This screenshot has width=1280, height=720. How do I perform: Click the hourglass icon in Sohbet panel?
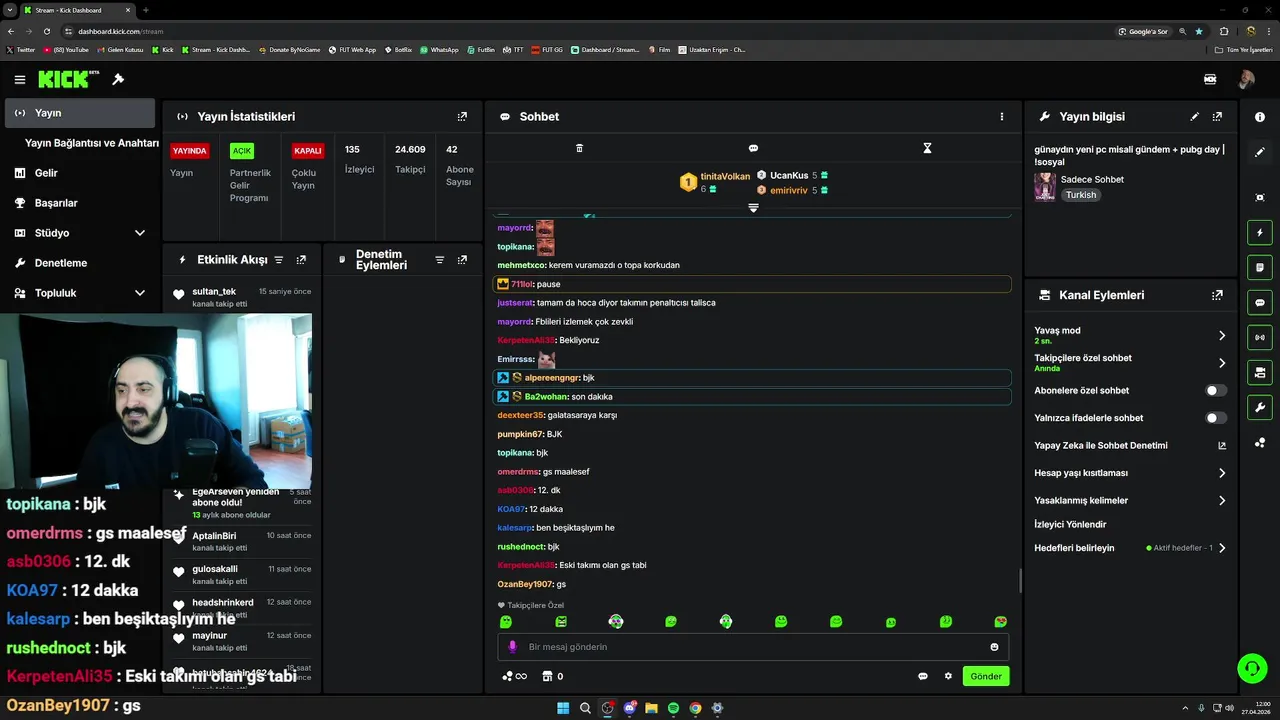tap(927, 148)
